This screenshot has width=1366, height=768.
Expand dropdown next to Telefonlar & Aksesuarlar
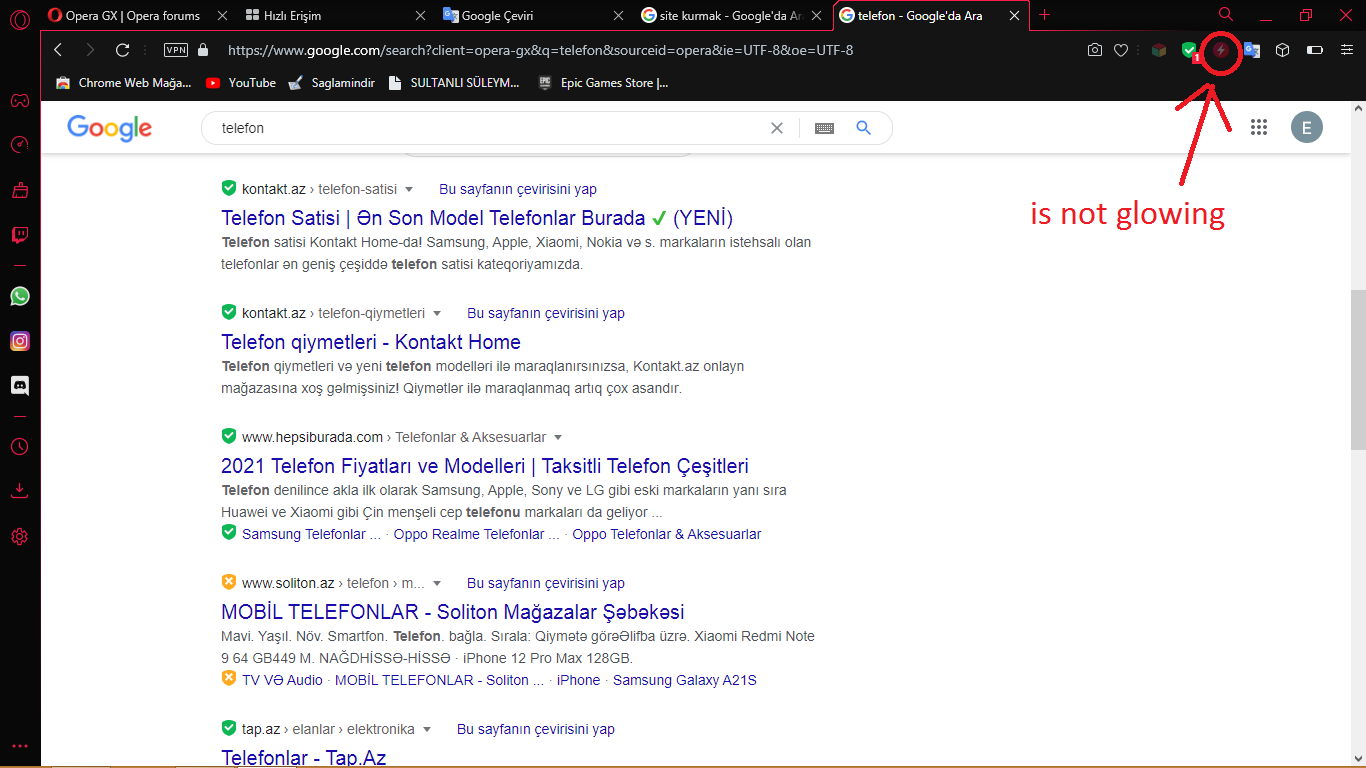[x=558, y=437]
